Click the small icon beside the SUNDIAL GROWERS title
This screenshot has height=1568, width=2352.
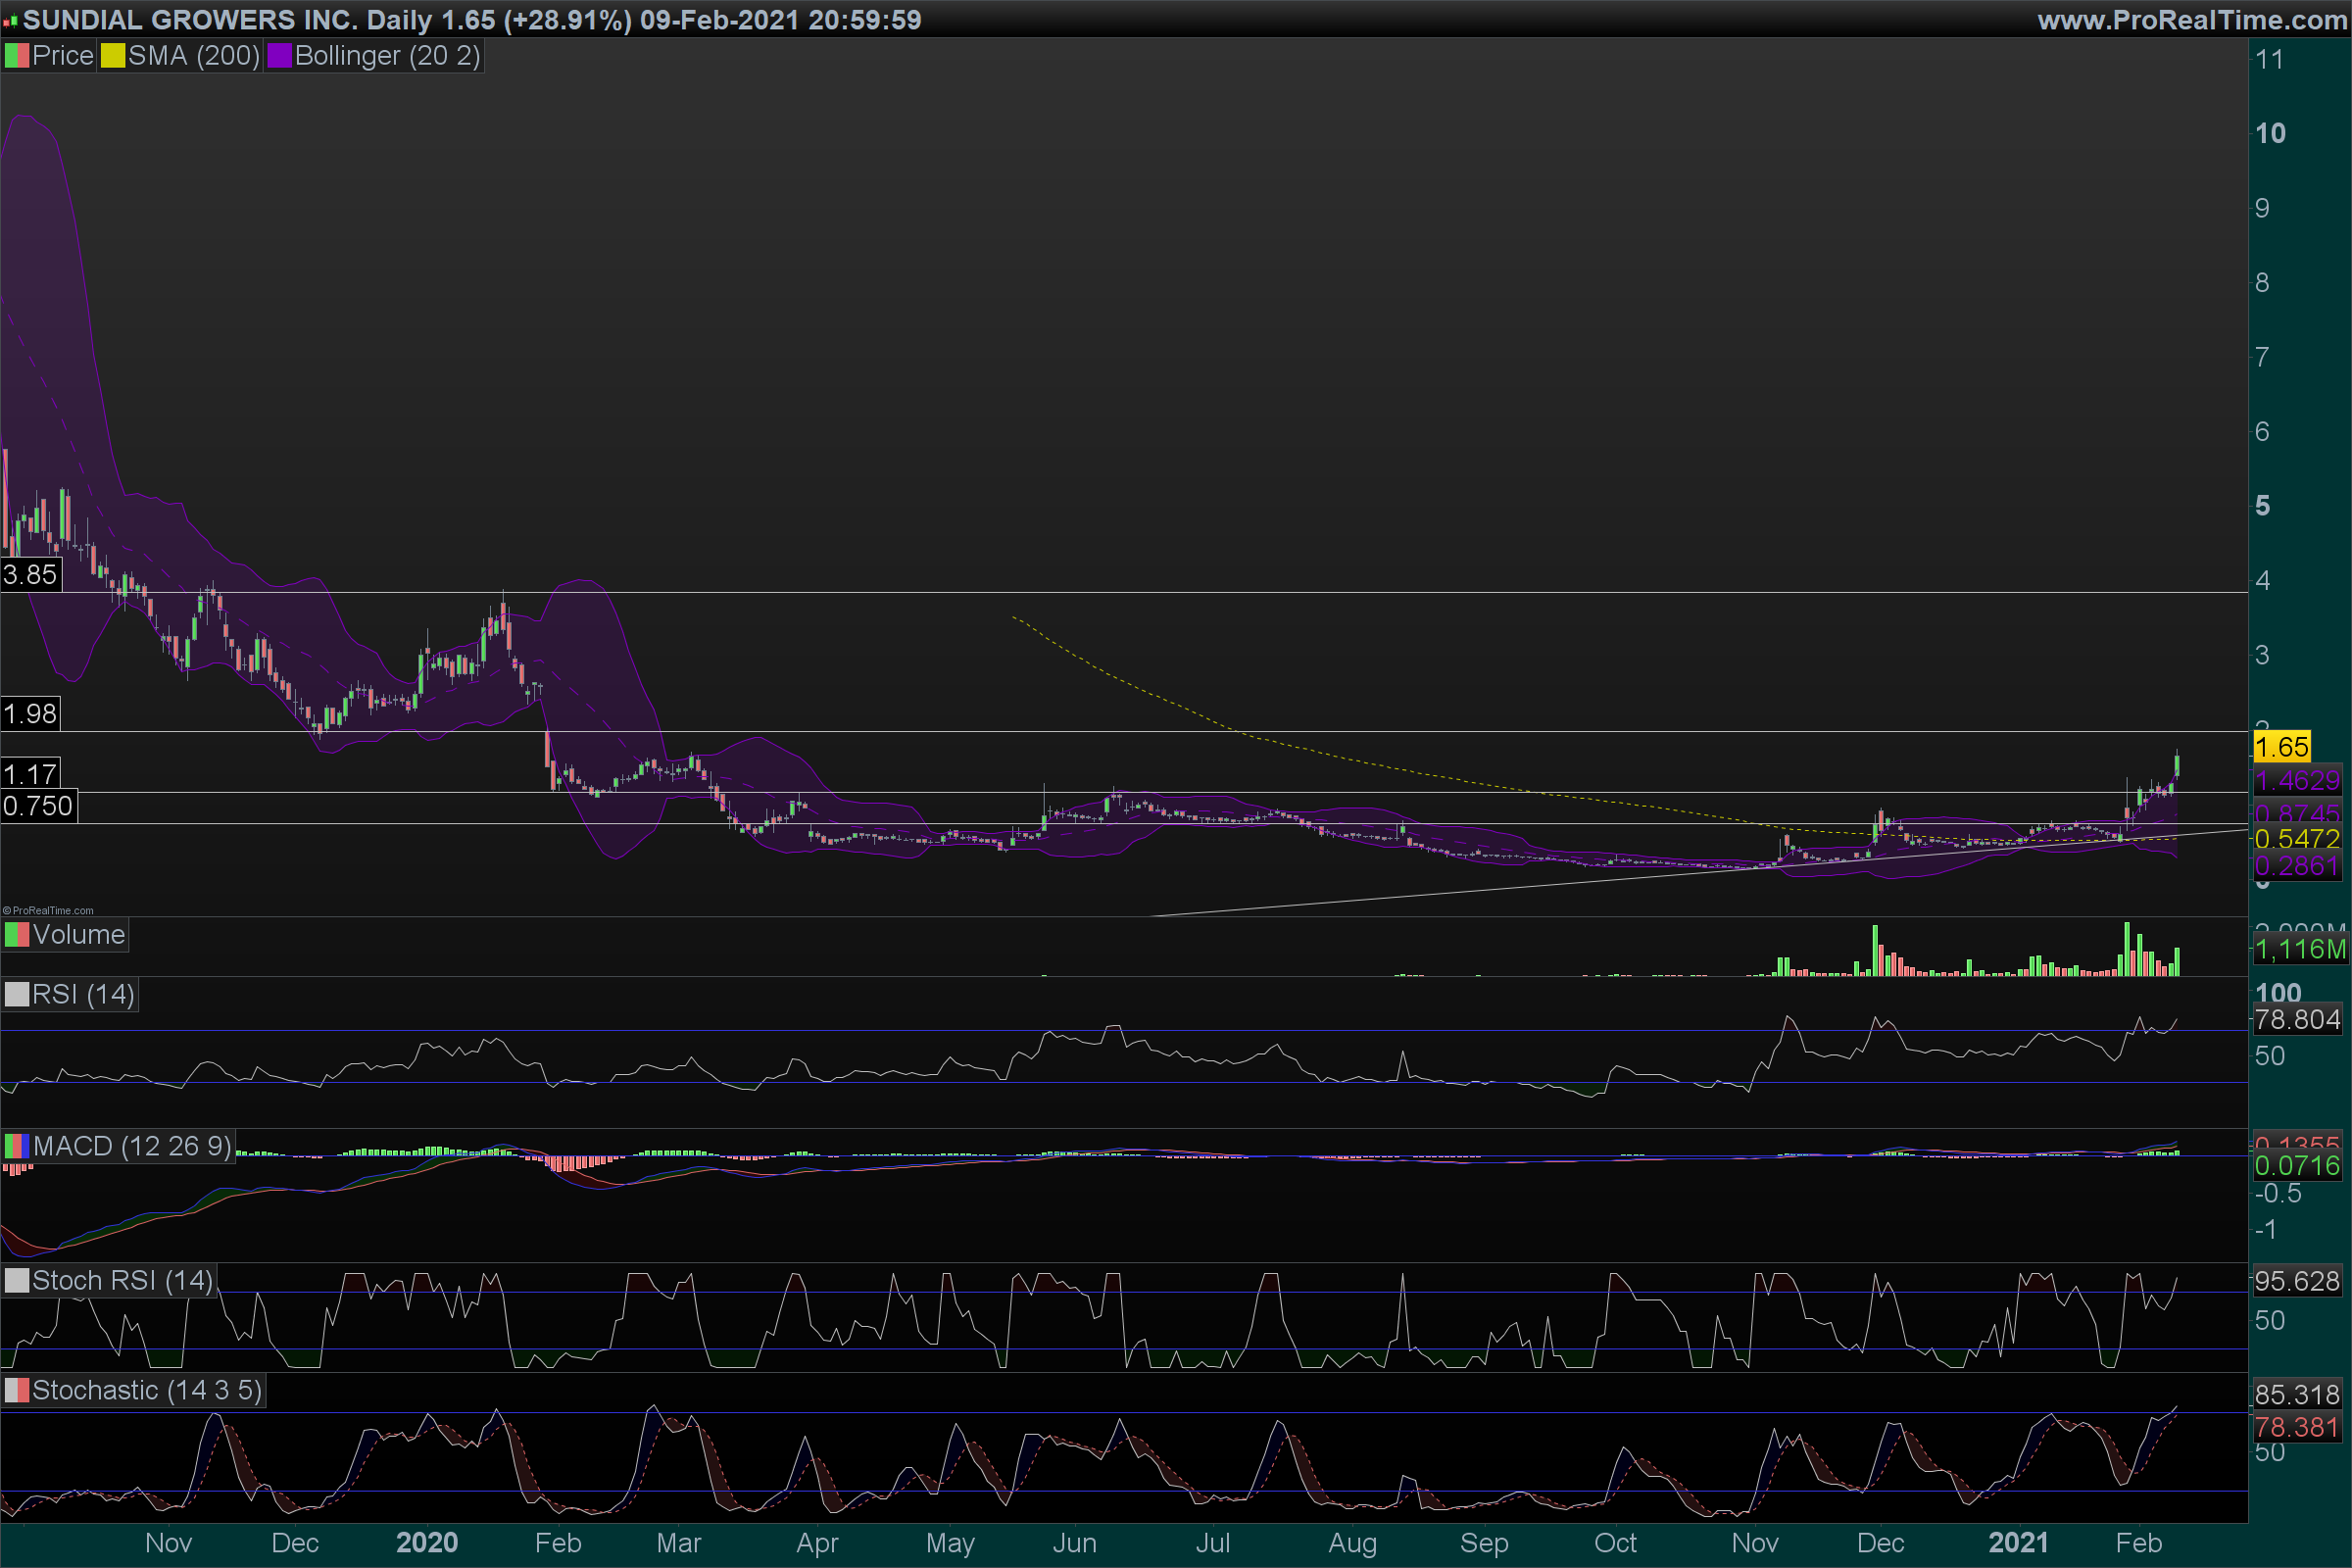coord(10,20)
